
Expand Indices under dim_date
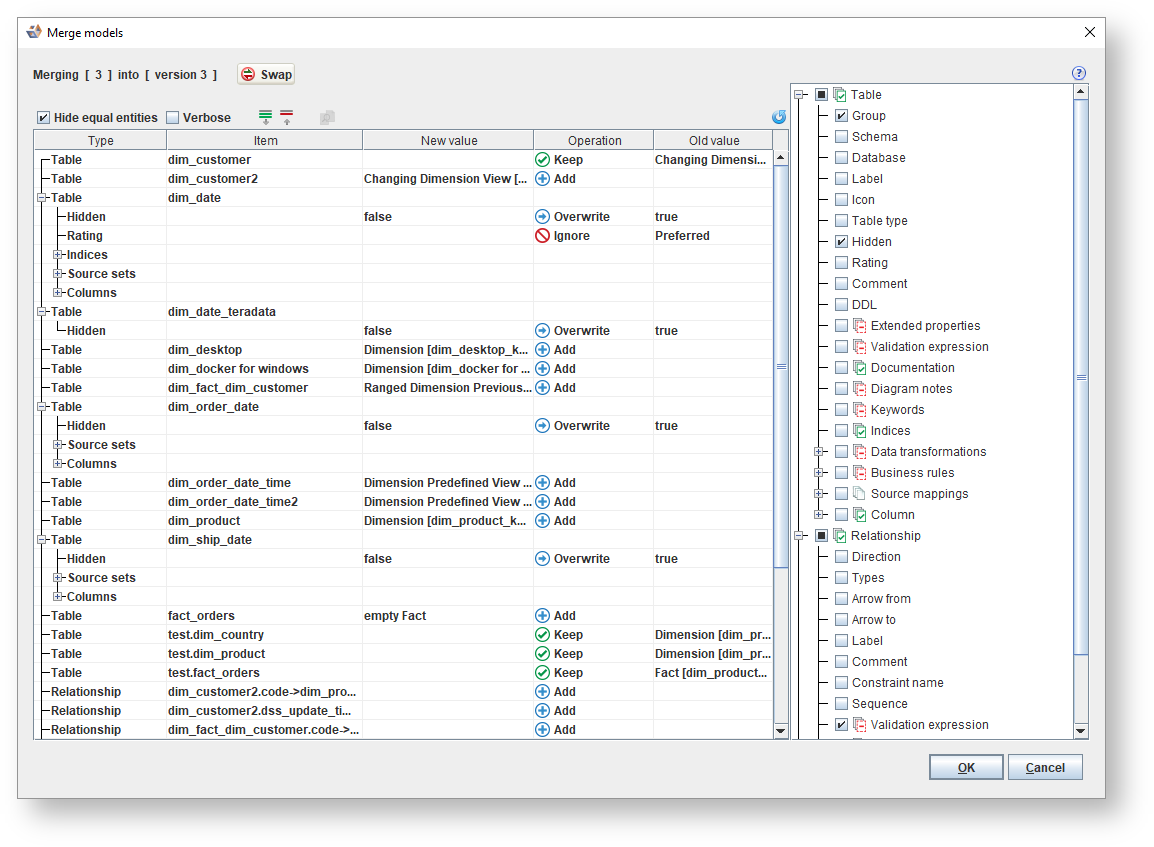[x=57, y=255]
